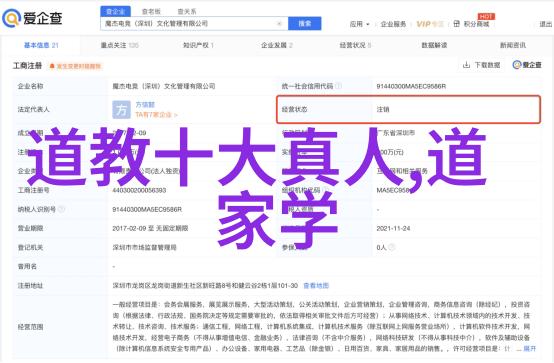Image resolution: width=554 pixels, height=363 pixels.
Task: Switch to the 新闻资讯 tab
Action: coord(513,45)
